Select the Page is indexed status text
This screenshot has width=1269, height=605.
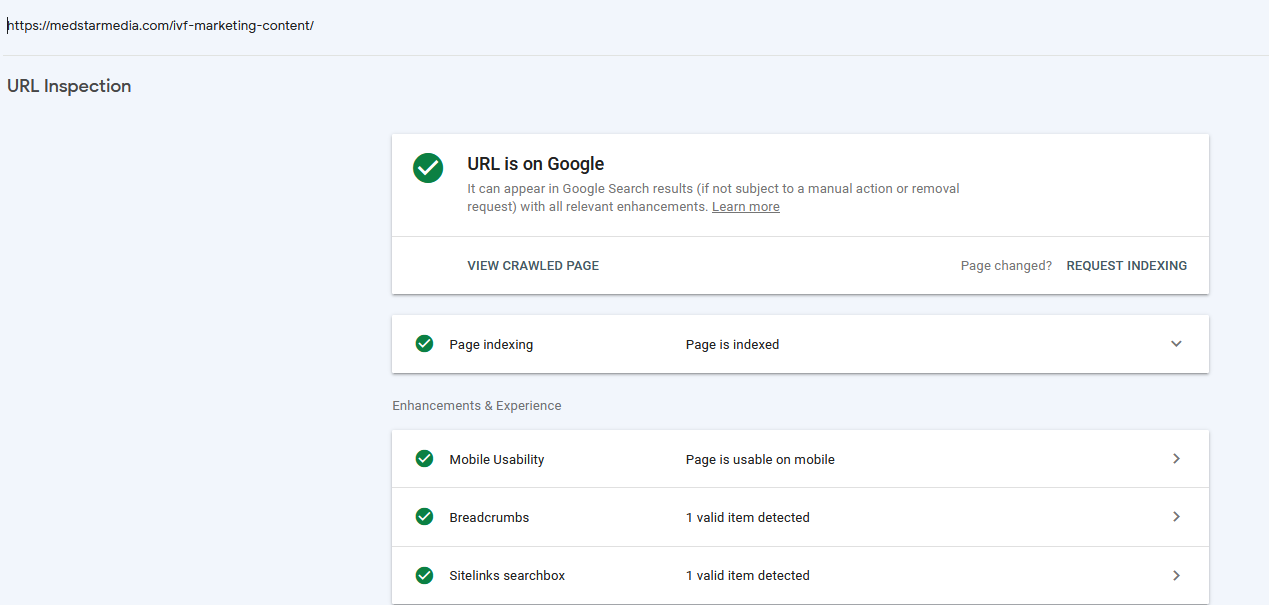[732, 345]
